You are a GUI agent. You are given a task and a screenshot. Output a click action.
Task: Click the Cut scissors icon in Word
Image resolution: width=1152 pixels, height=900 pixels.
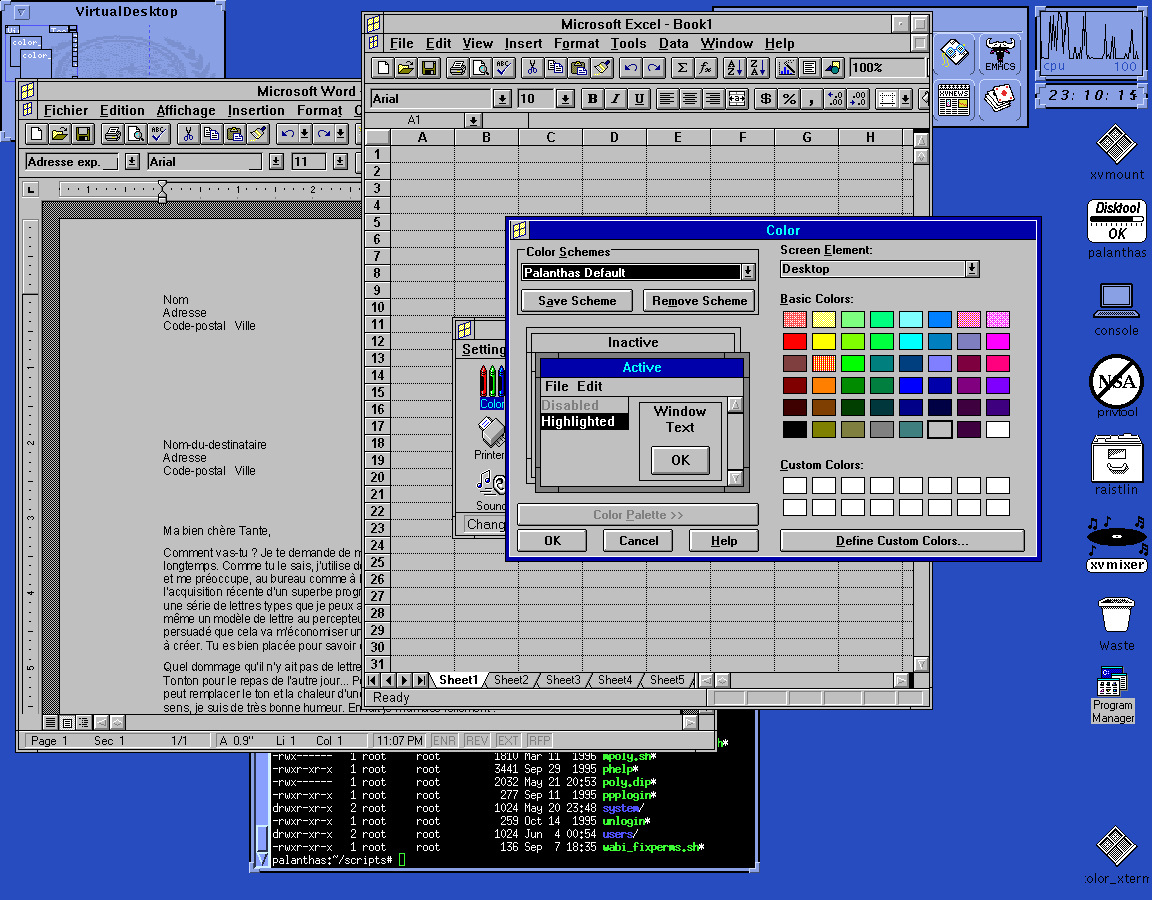(188, 134)
